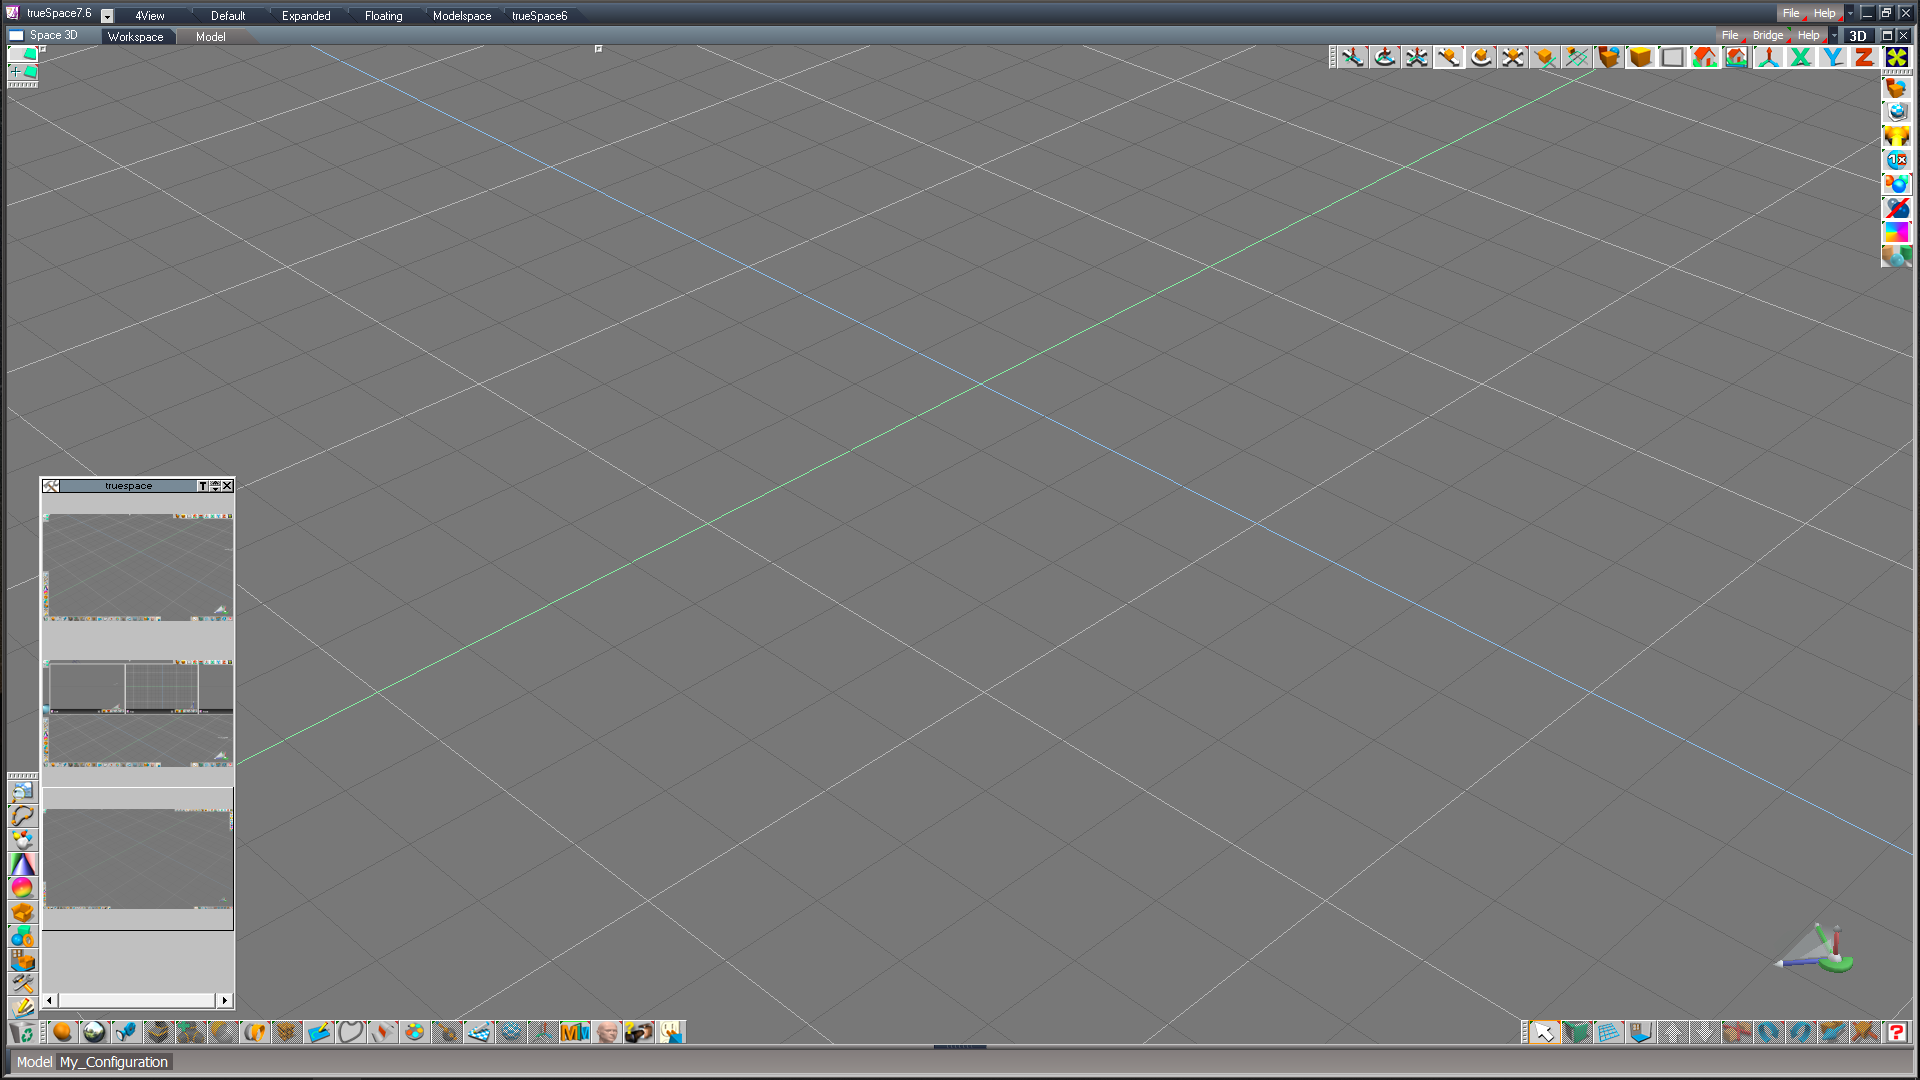1920x1080 pixels.
Task: Select the arrow pointer object tool
Action: (x=1544, y=1032)
